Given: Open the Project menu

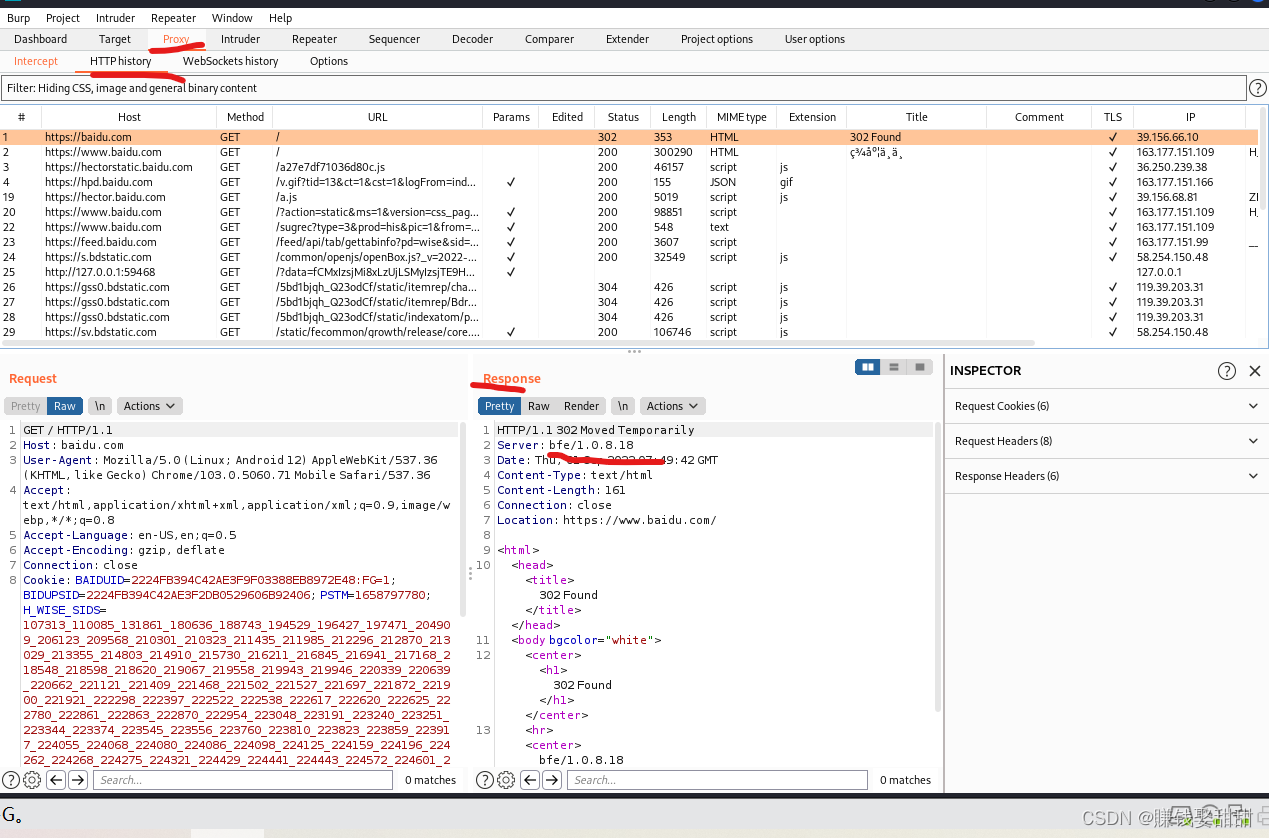Looking at the screenshot, I should click(x=63, y=18).
